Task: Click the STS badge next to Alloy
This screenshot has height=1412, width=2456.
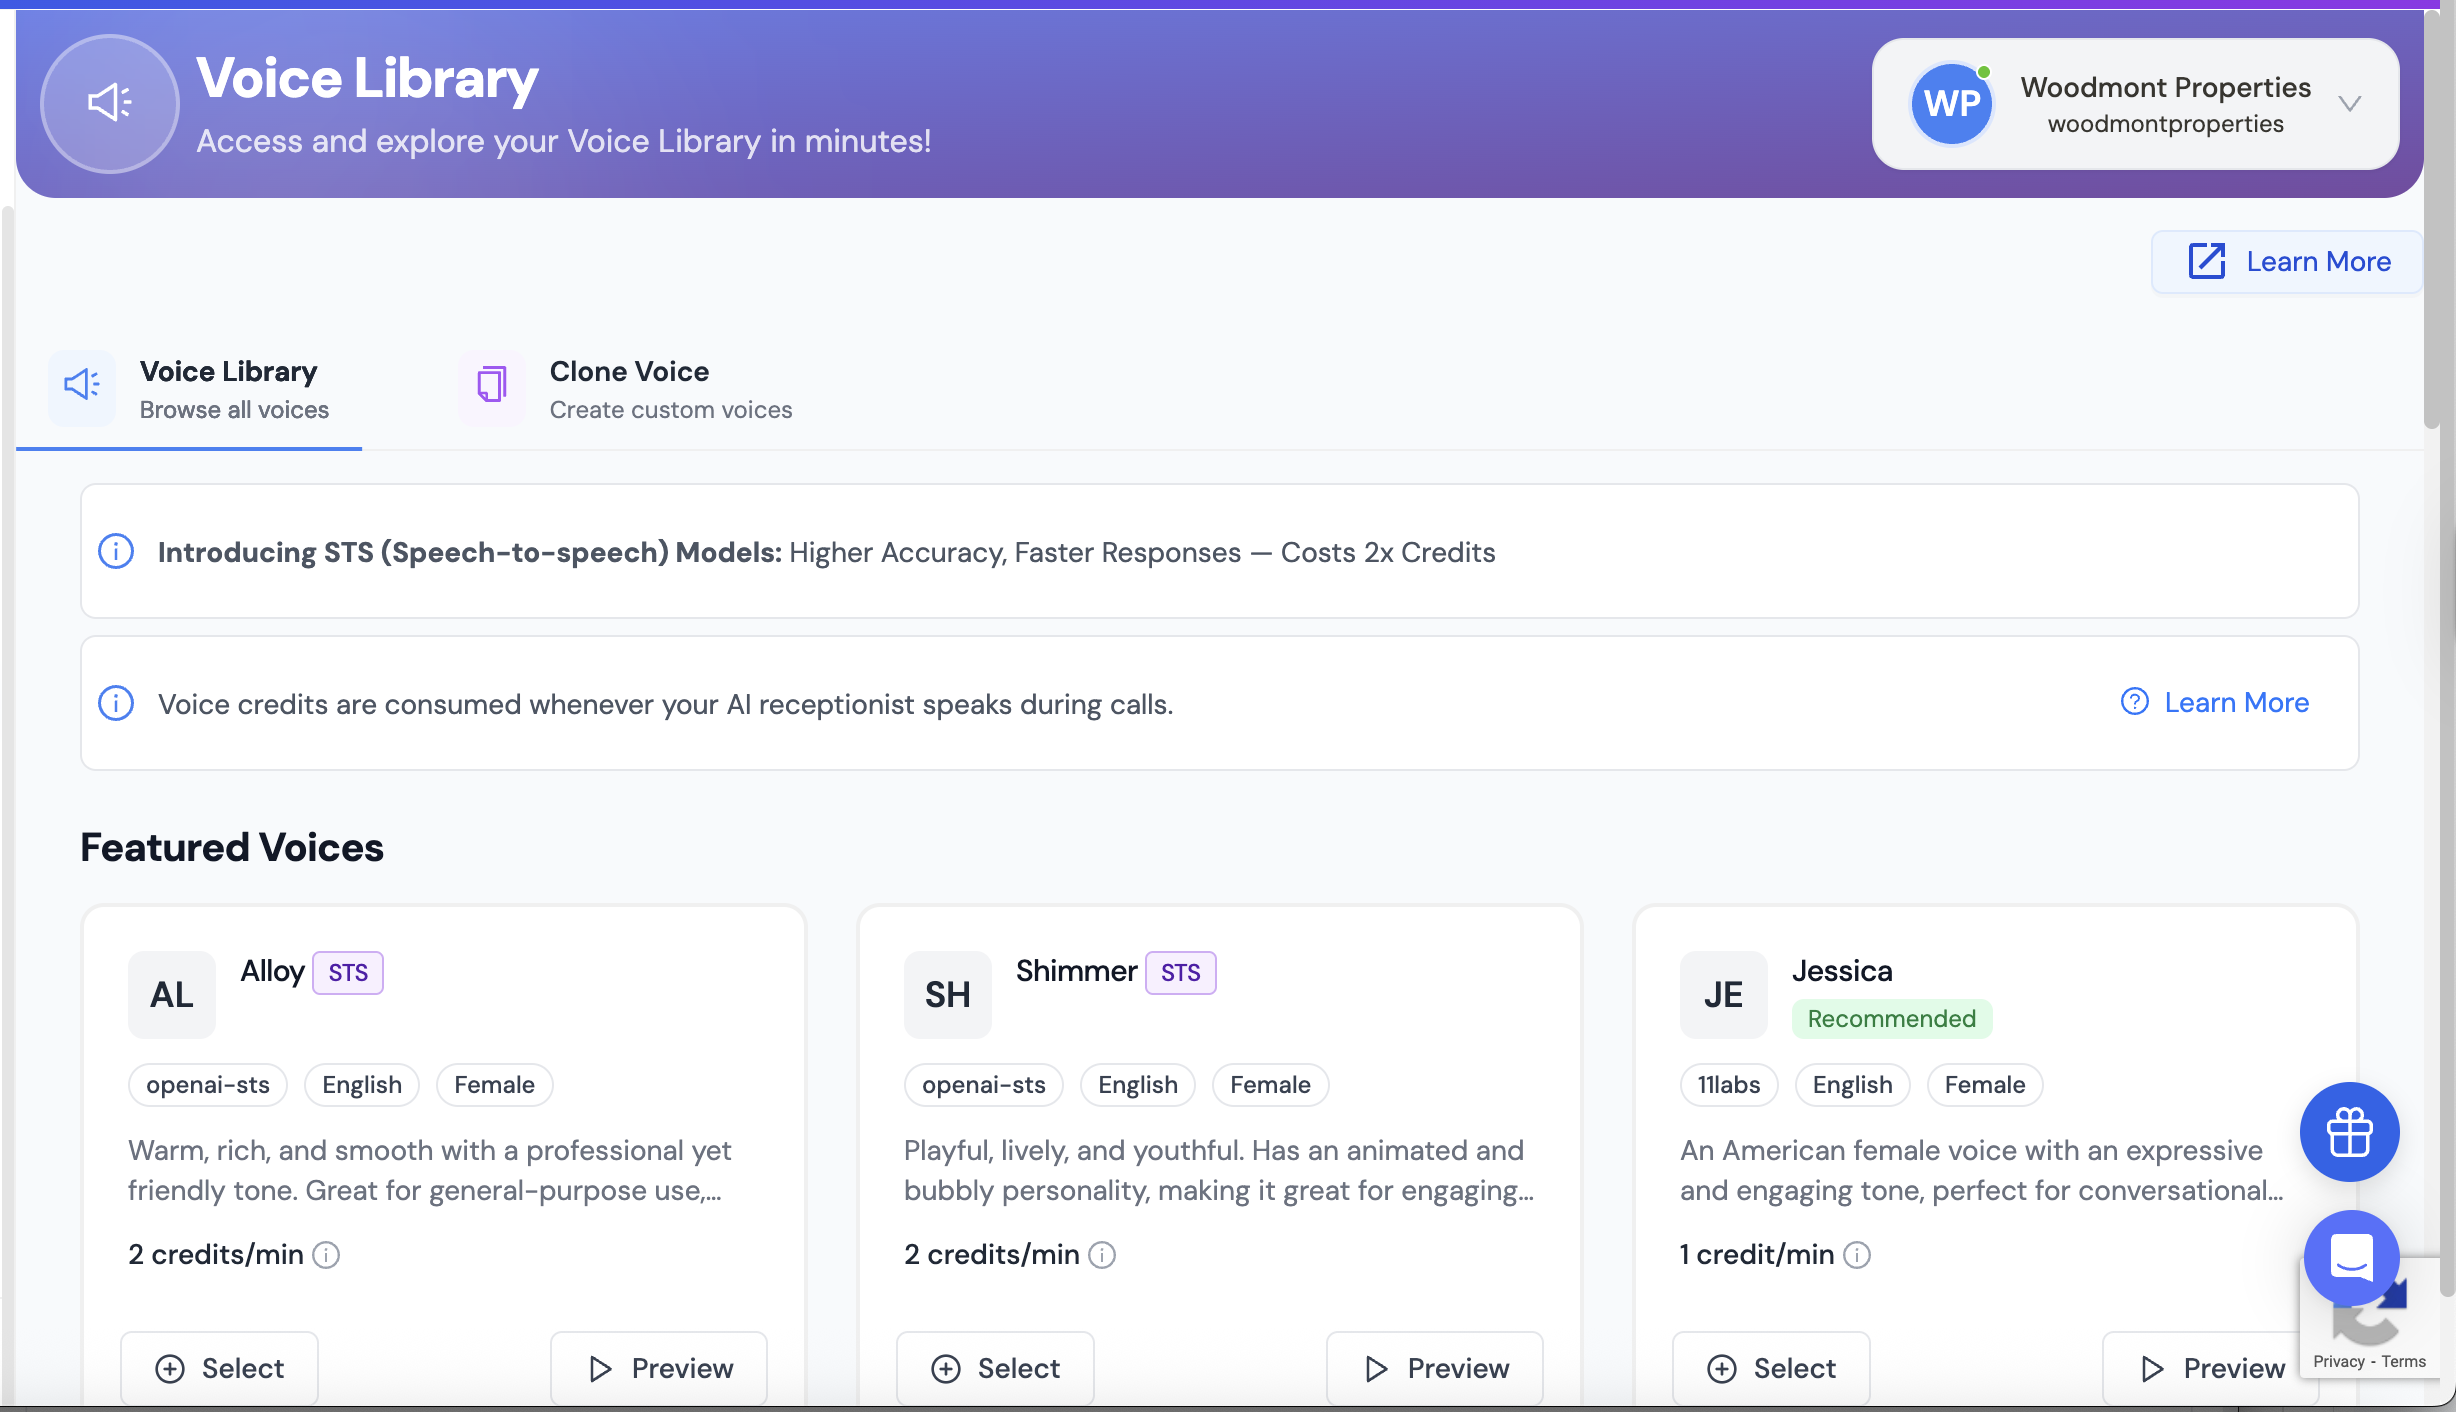Action: tap(348, 973)
